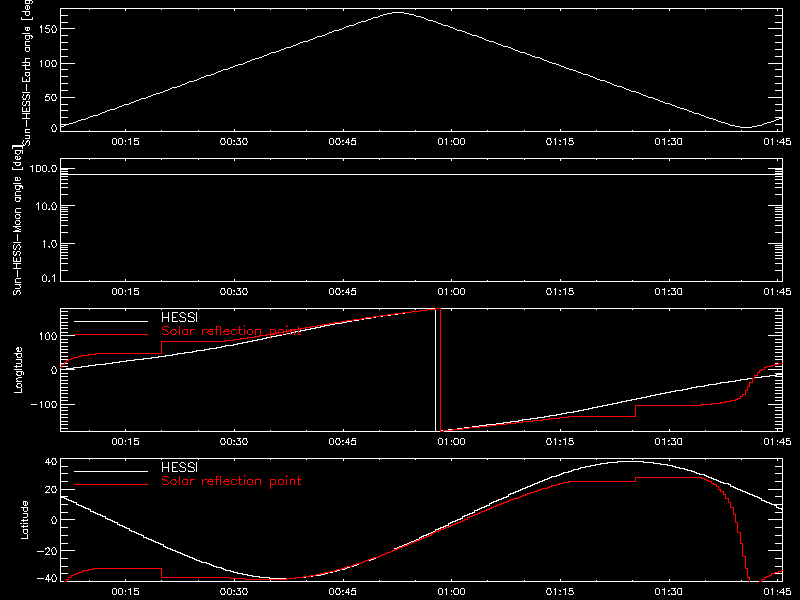Image resolution: width=800 pixels, height=600 pixels.
Task: Select HESSI legend text in Longitude panel
Action: (x=179, y=317)
